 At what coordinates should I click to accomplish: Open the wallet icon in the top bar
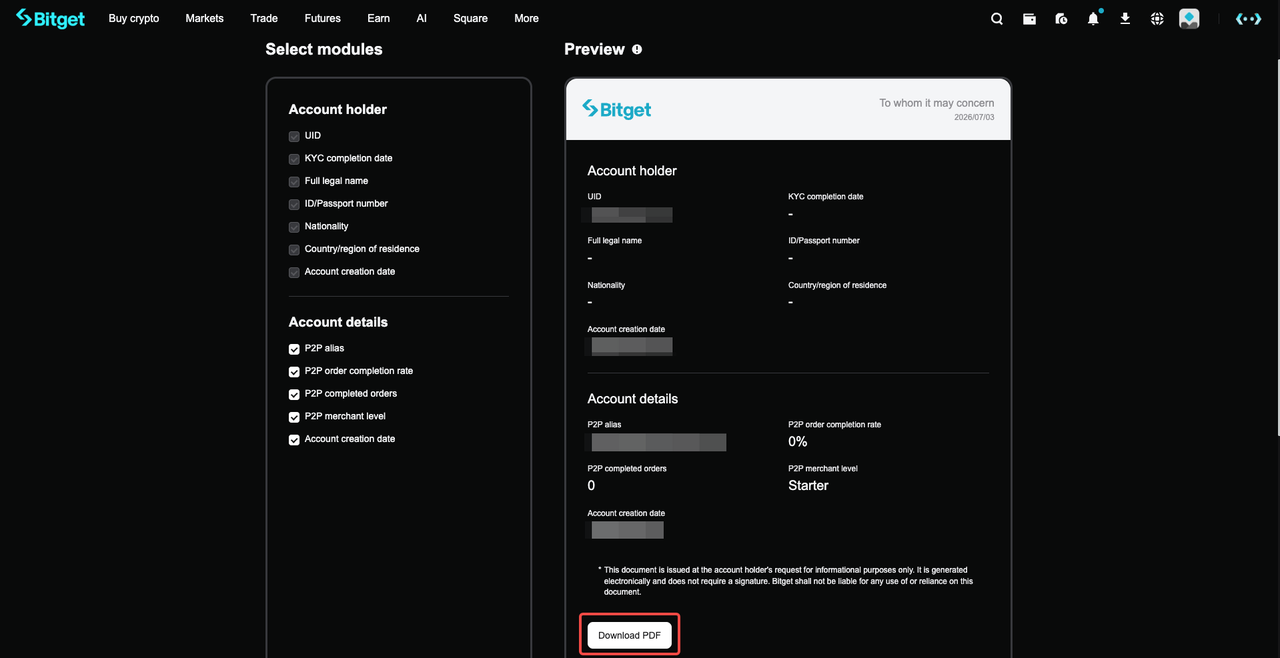click(1029, 18)
